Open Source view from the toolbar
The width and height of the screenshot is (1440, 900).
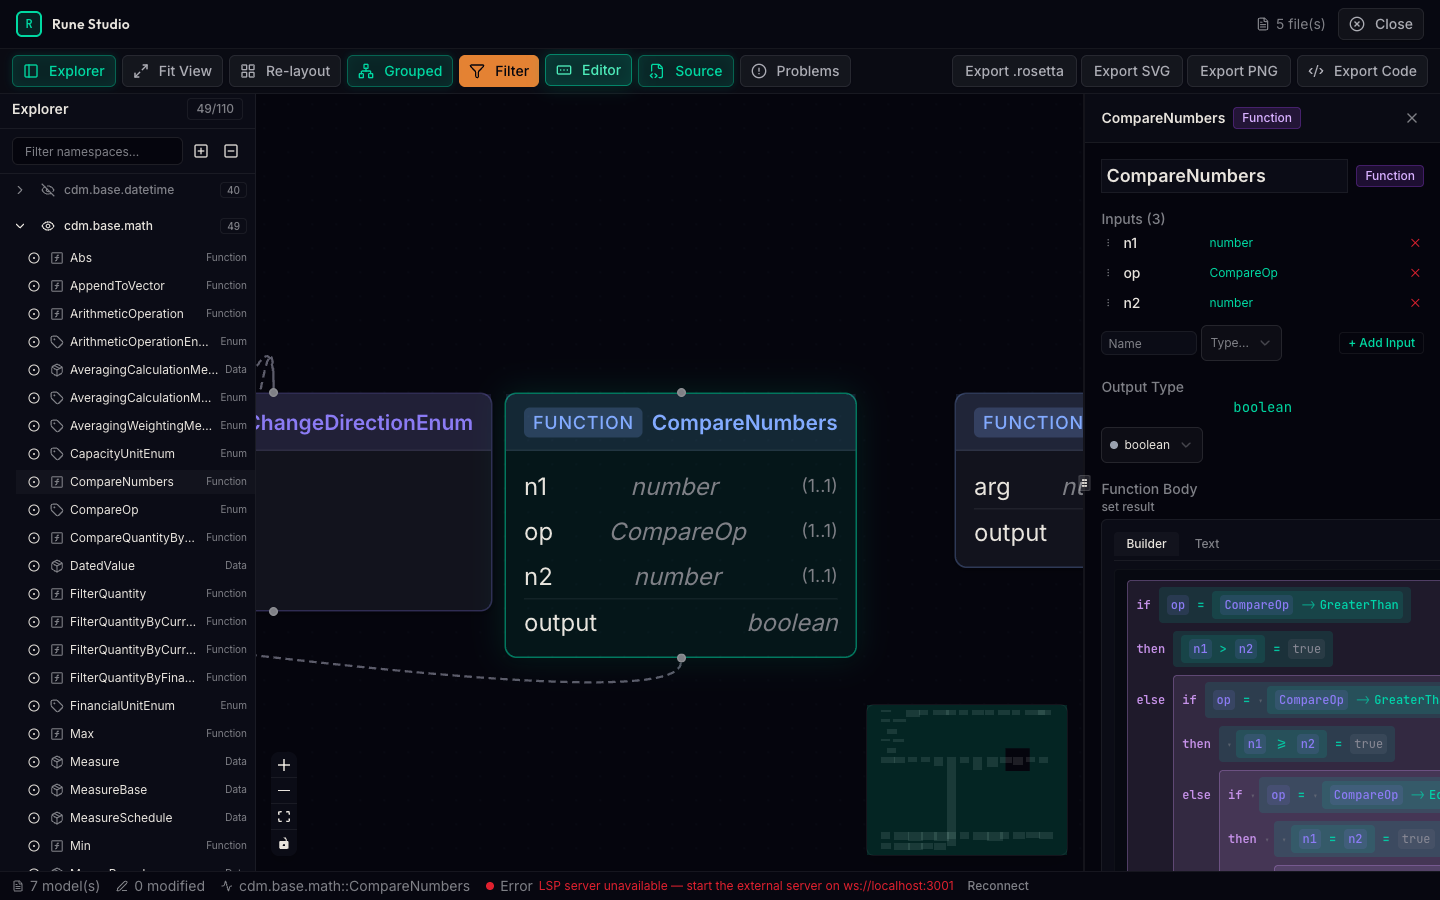coord(685,71)
